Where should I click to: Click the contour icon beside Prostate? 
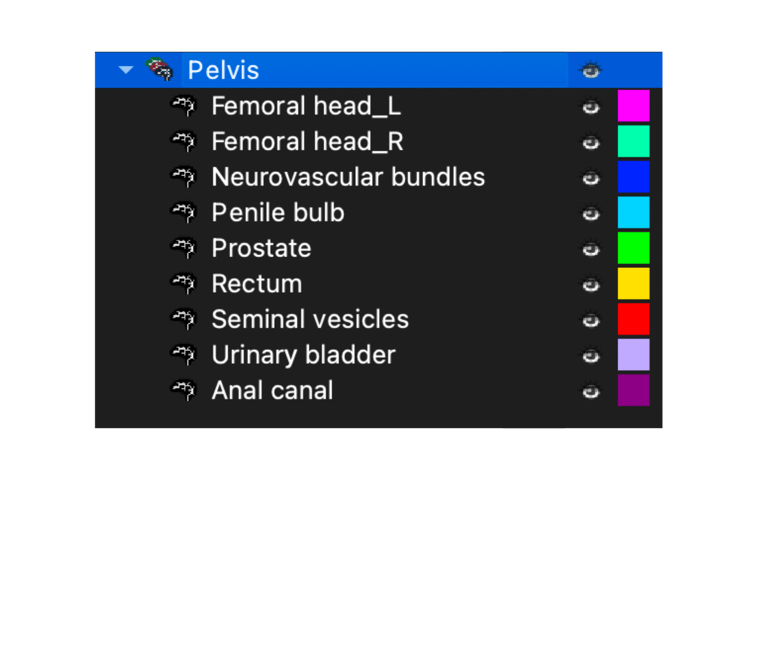click(182, 248)
